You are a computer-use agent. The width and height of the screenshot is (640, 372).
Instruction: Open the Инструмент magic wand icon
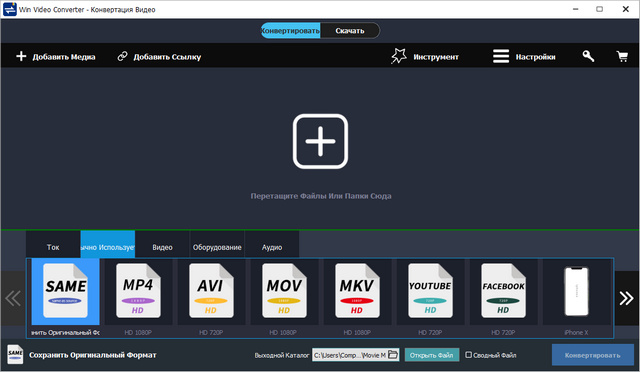[x=398, y=56]
